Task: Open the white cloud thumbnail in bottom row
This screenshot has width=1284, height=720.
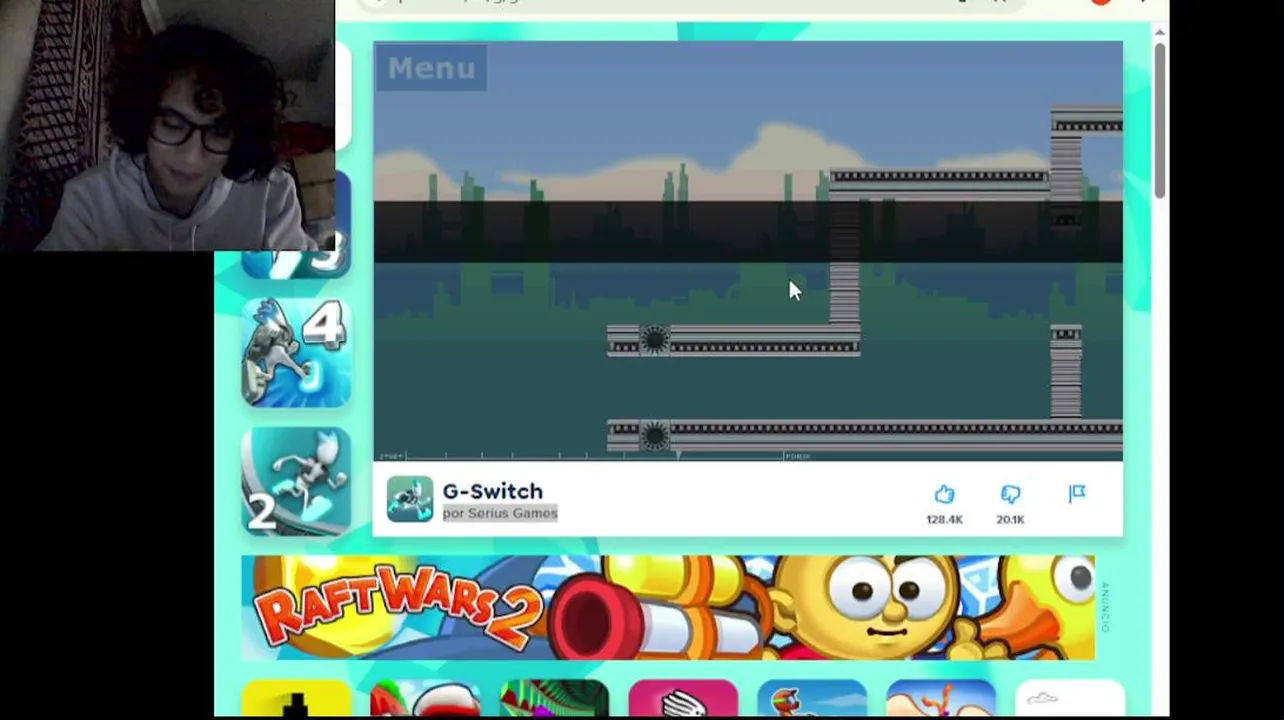Action: tap(1070, 698)
